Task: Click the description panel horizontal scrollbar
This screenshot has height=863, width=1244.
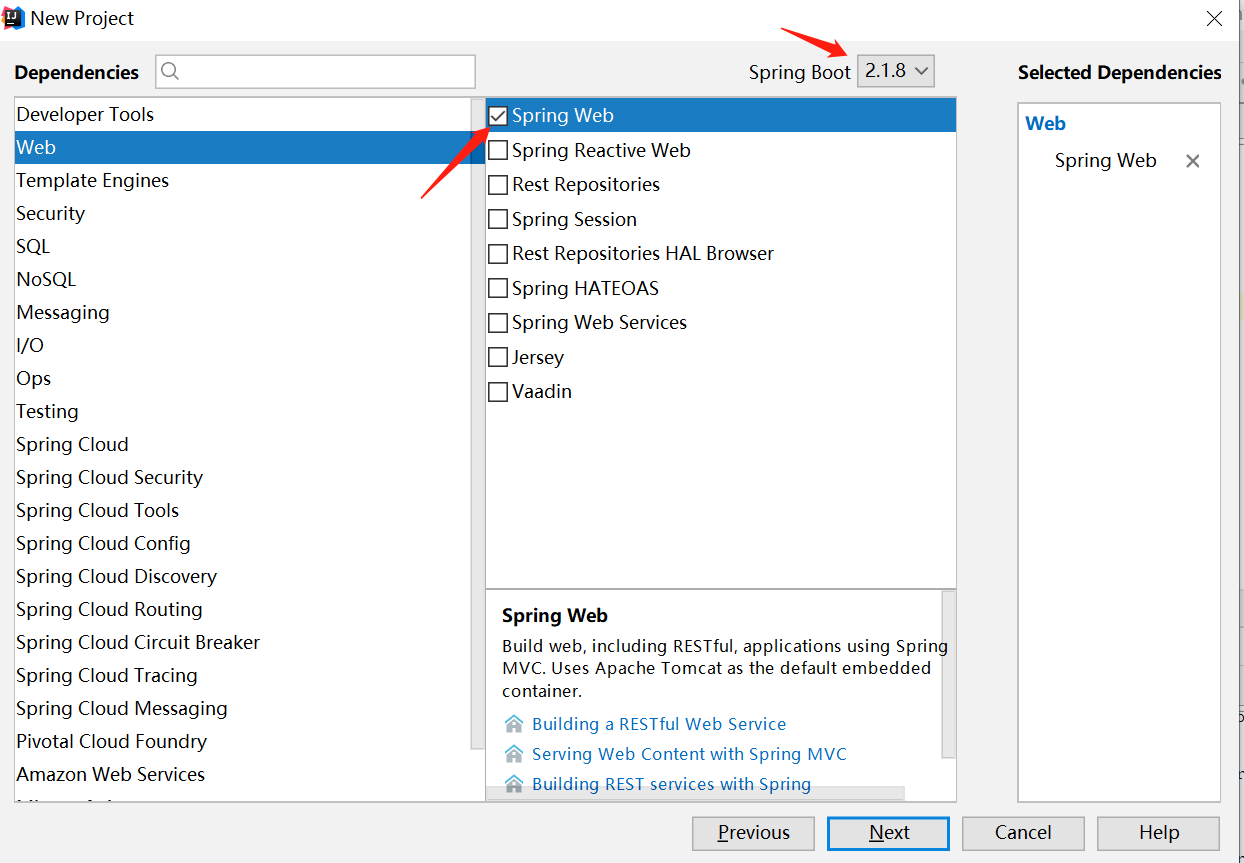Action: (x=695, y=793)
